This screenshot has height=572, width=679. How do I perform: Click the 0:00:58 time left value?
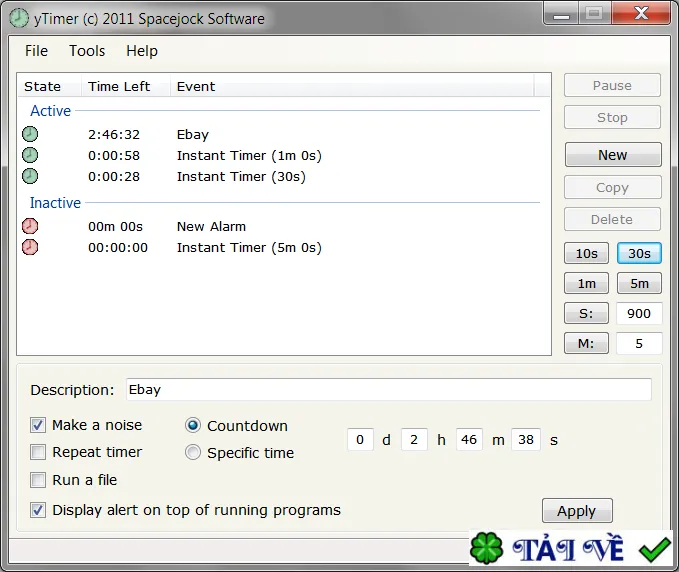click(x=114, y=155)
